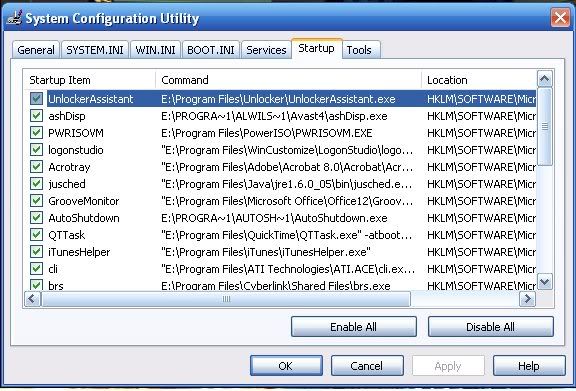Uncheck the Acrotray startup checkbox
Screen dimensions: 576x391
click(36, 167)
